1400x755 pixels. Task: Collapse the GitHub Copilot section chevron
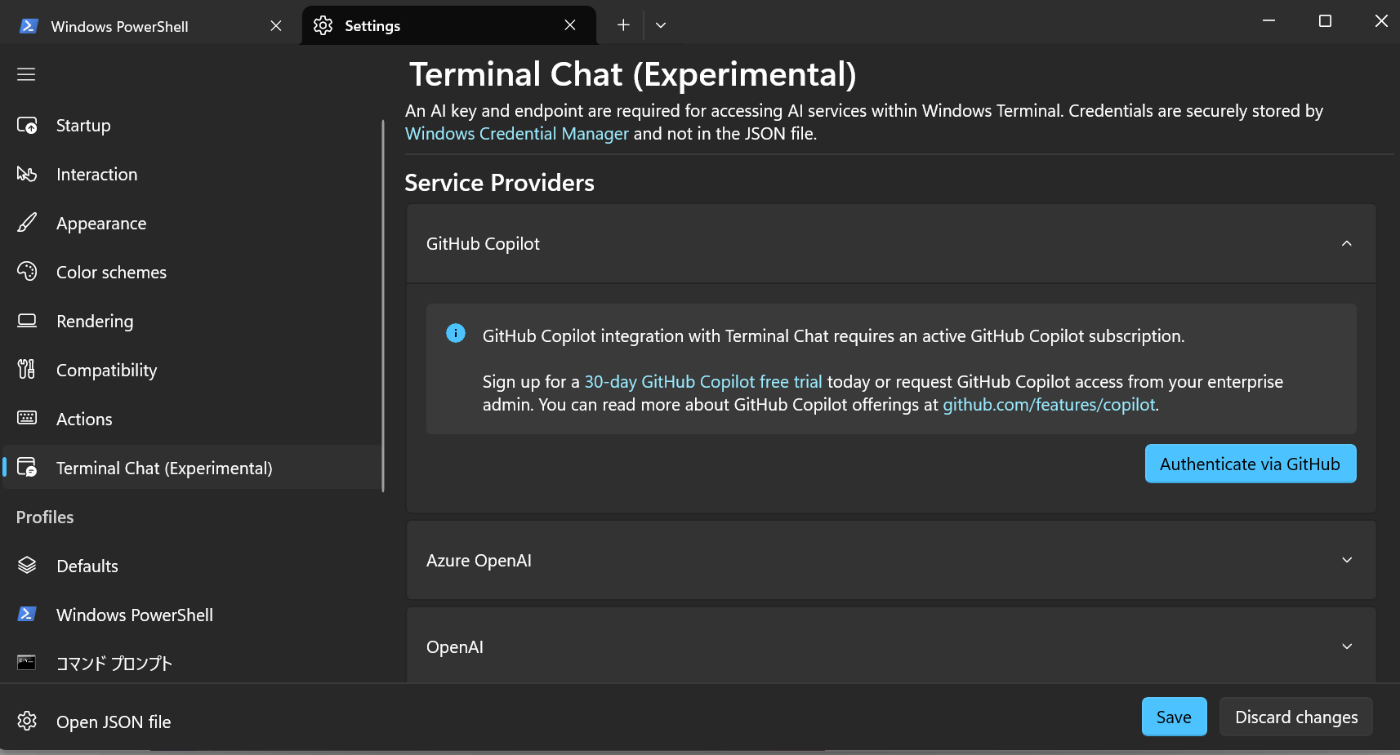click(1347, 244)
